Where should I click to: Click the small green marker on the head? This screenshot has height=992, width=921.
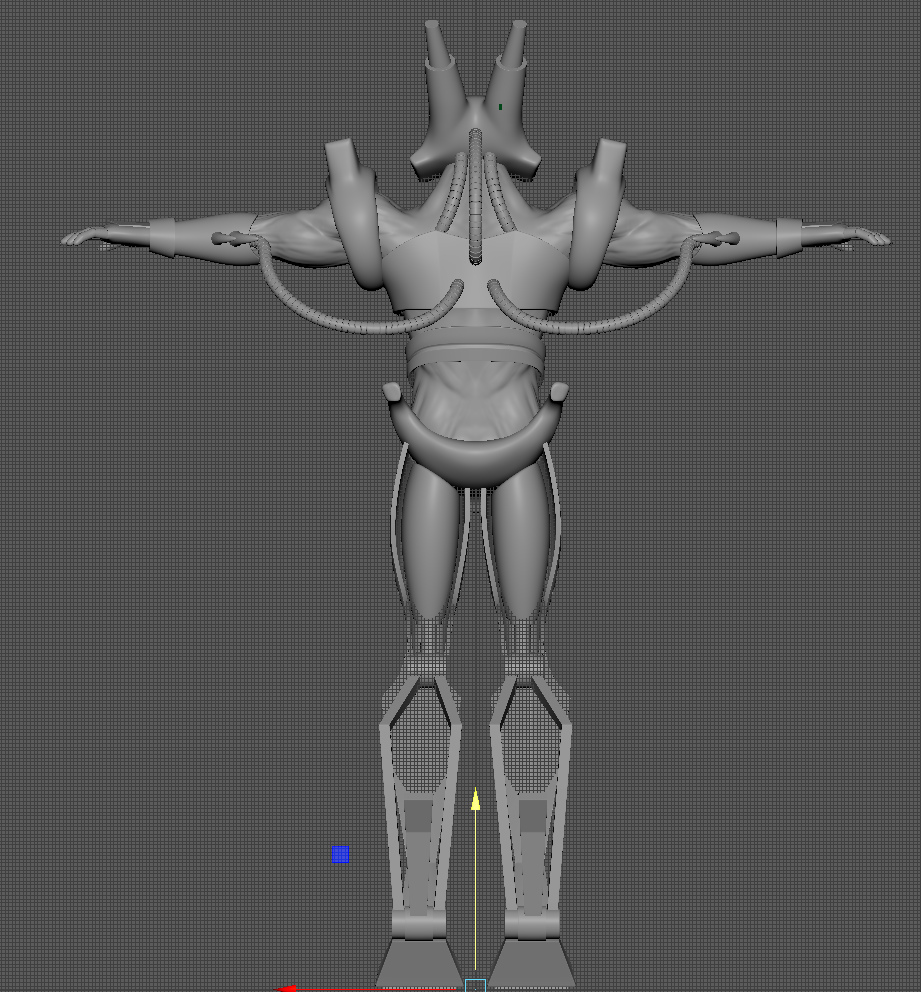coord(500,107)
